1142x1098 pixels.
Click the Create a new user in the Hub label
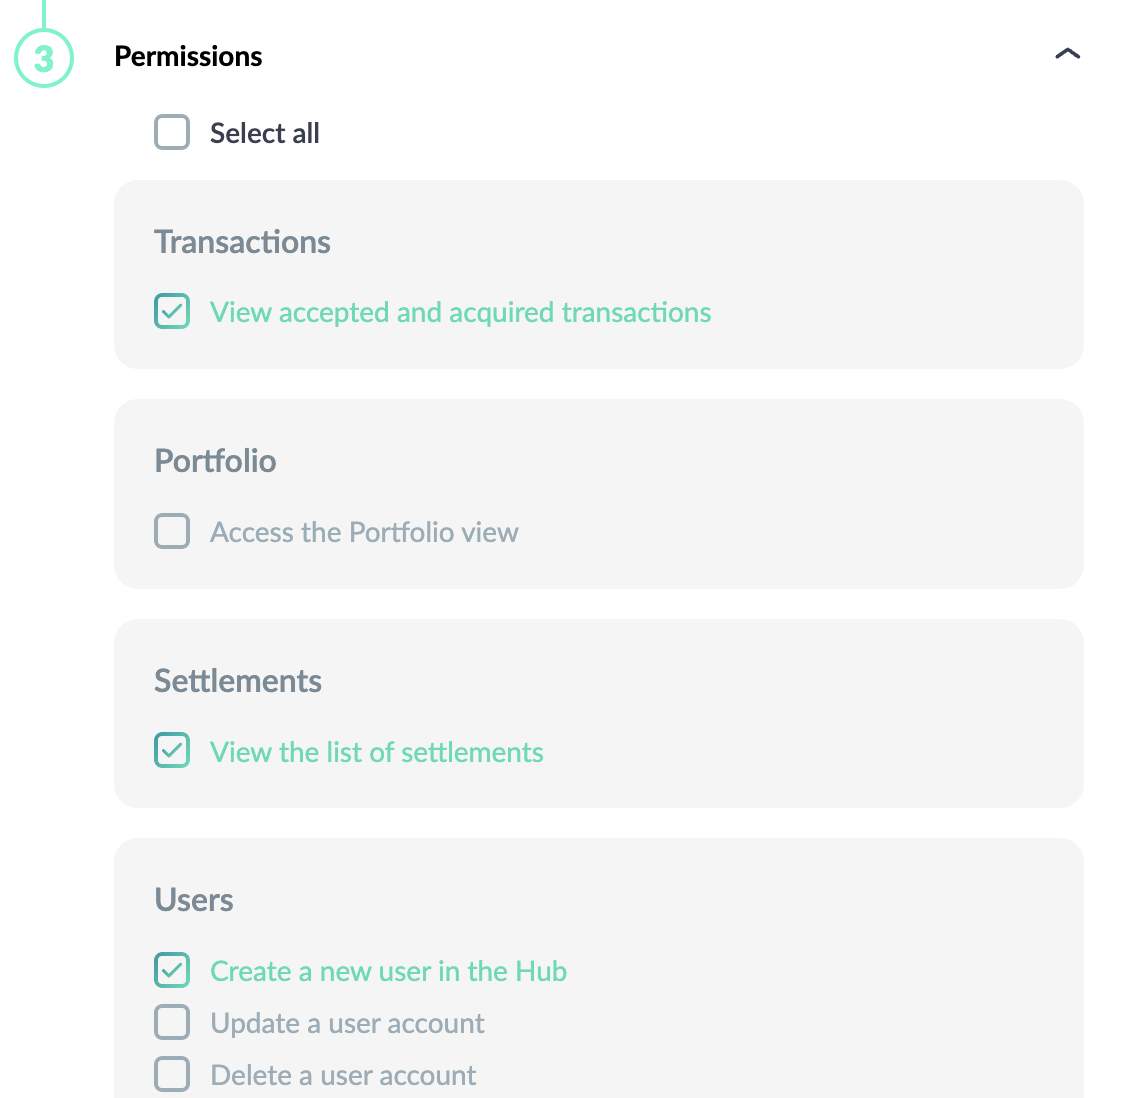(388, 971)
